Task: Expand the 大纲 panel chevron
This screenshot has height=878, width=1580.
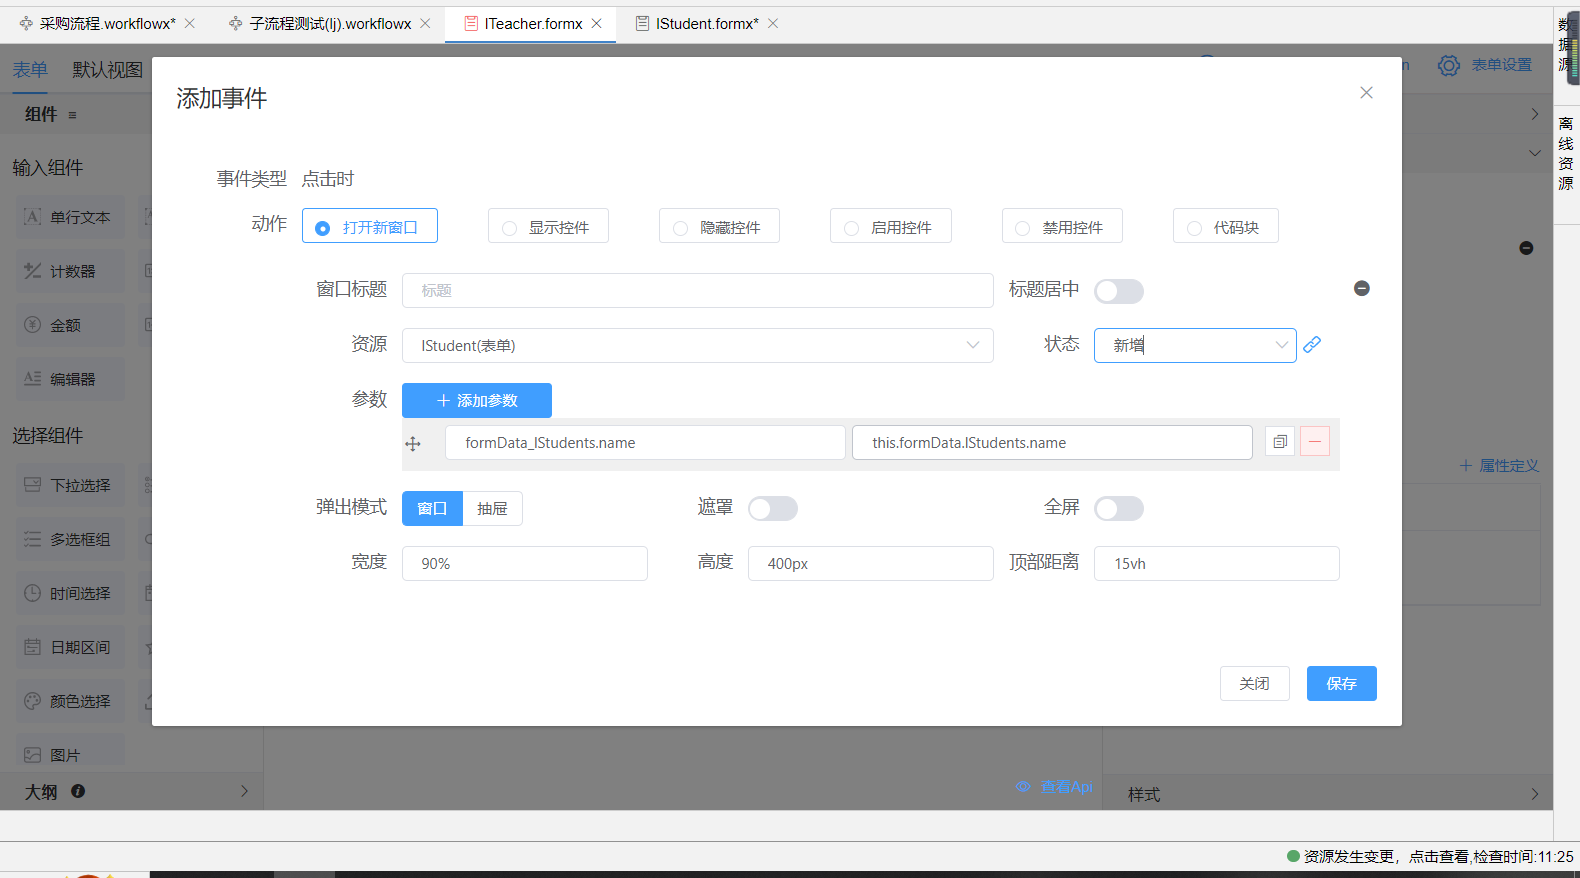Action: 244,791
